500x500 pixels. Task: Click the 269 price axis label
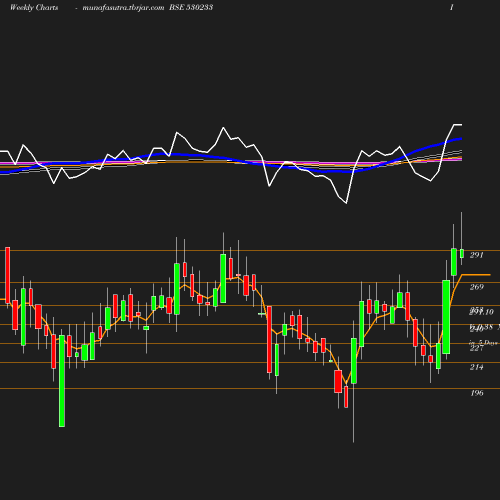[476, 287]
